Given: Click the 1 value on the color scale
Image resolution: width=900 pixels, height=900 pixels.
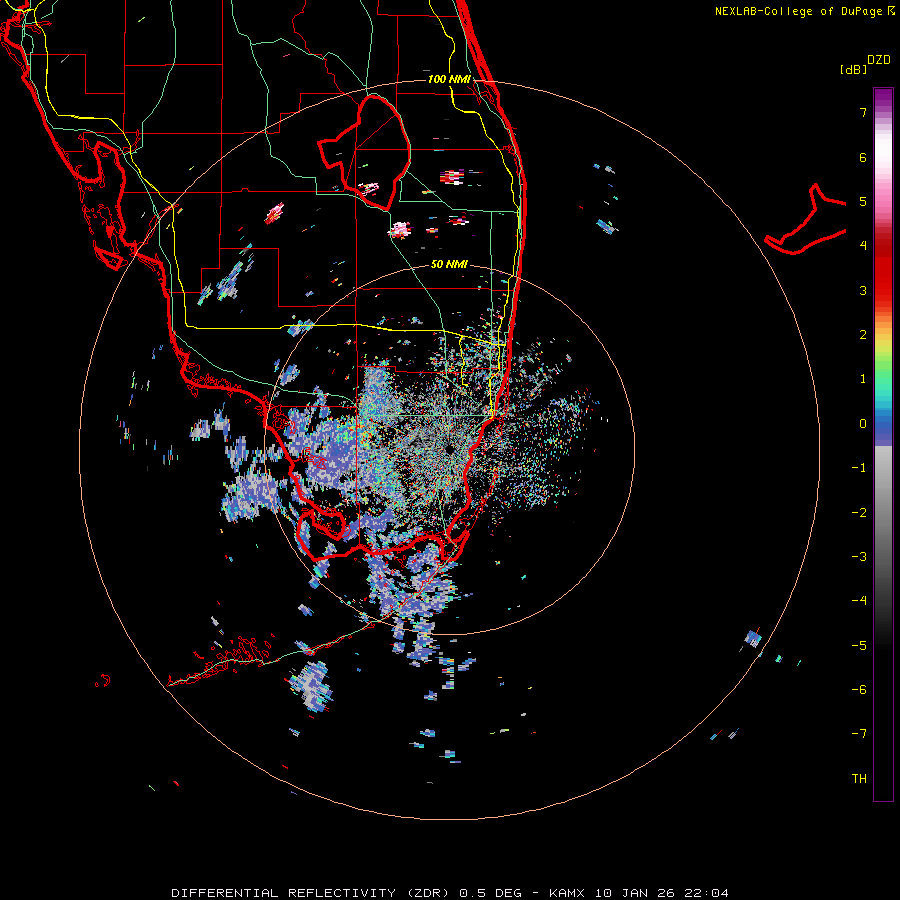Looking at the screenshot, I should (x=863, y=379).
